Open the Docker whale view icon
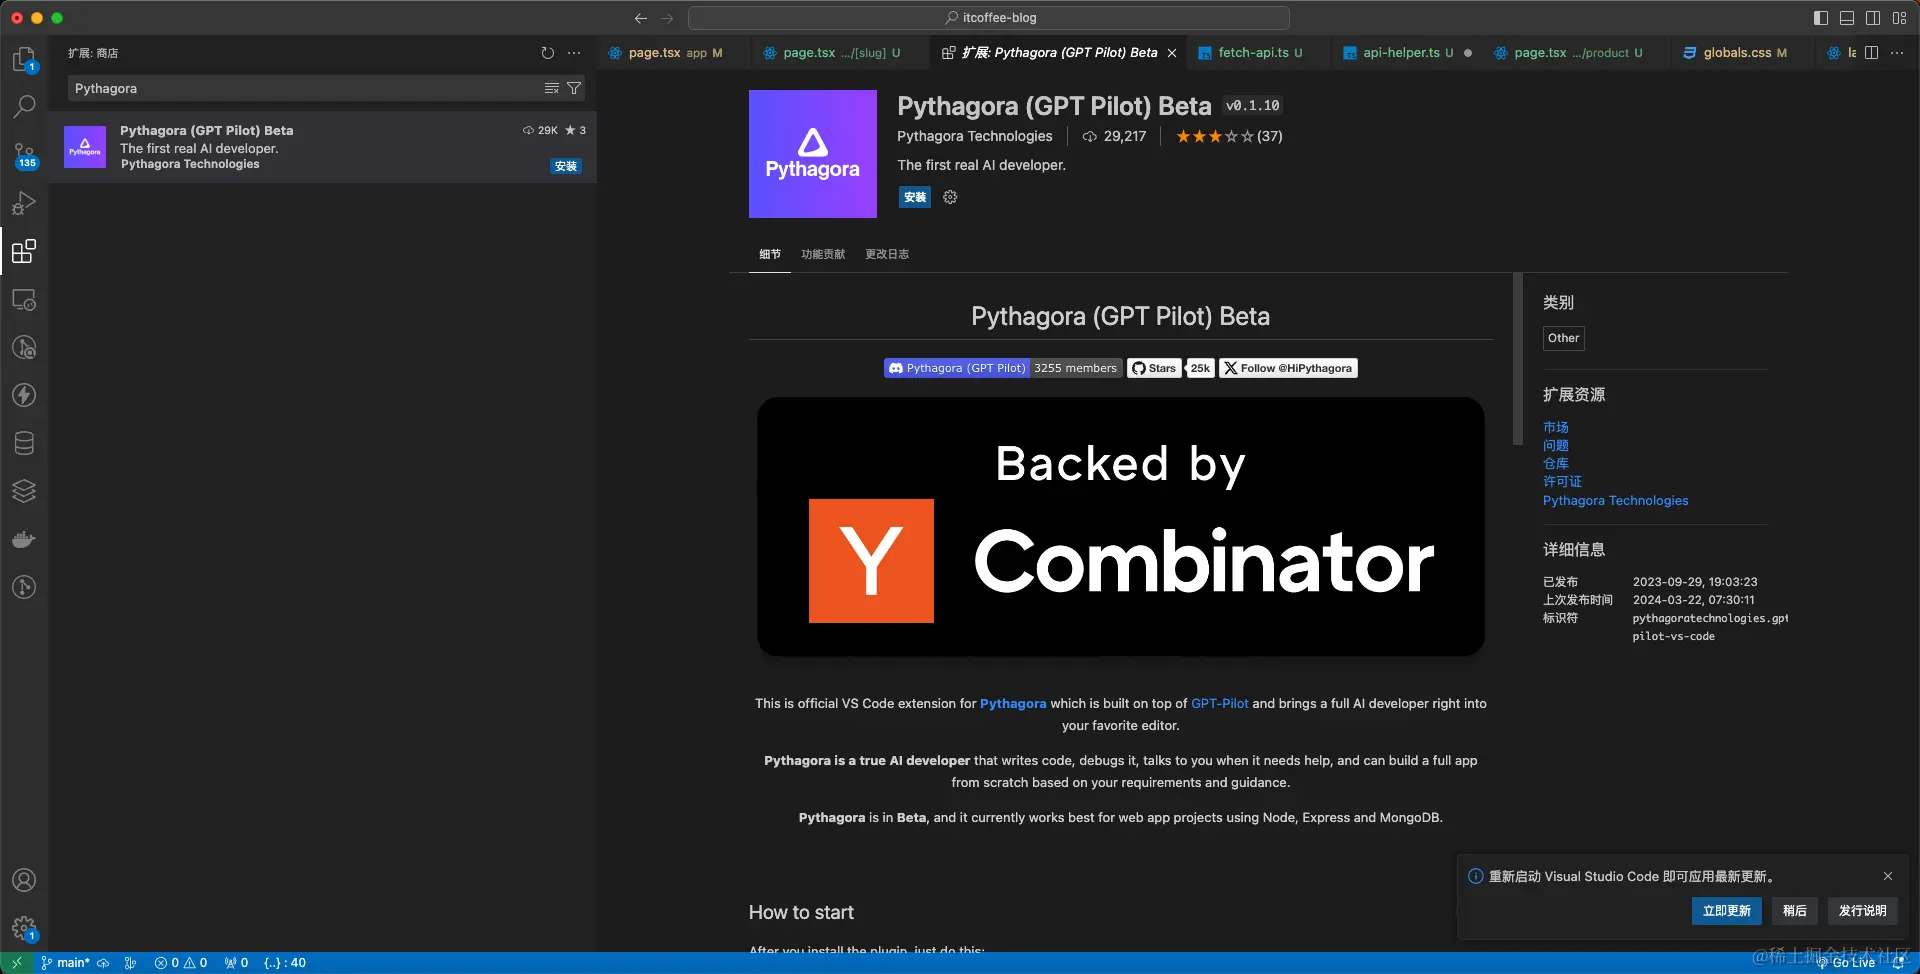The image size is (1920, 974). 24,539
